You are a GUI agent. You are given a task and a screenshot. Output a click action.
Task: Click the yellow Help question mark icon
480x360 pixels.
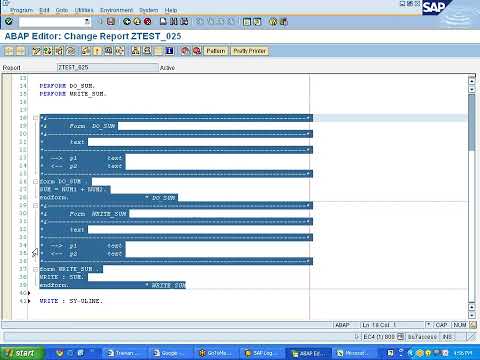click(273, 22)
